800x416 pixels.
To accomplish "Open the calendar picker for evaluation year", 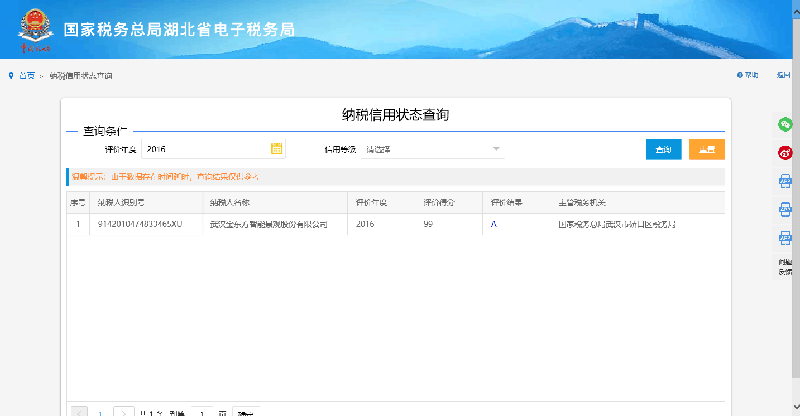I will click(277, 149).
